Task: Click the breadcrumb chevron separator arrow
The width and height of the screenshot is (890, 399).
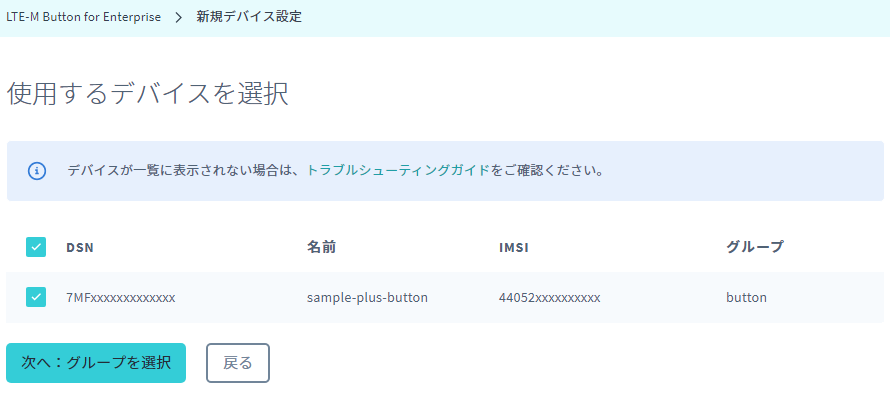Action: click(179, 17)
